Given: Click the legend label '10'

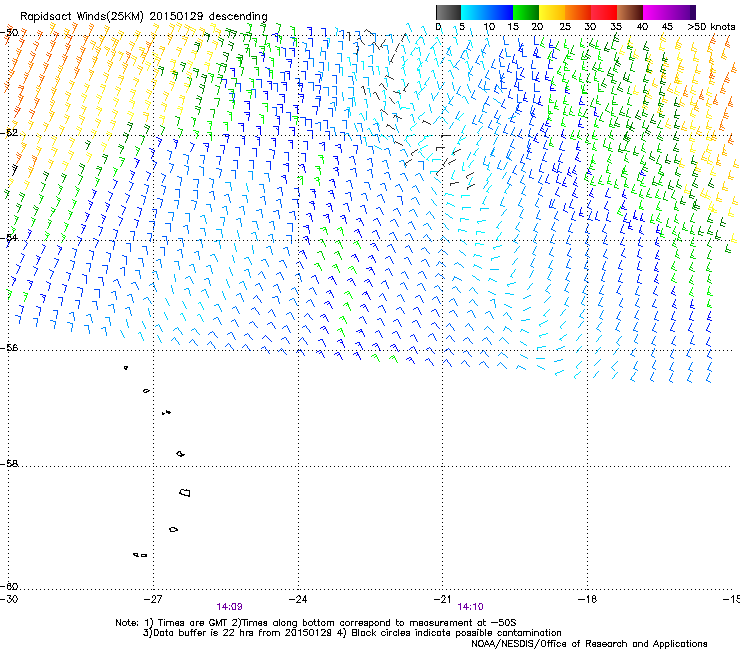Looking at the screenshot, I should [489, 27].
